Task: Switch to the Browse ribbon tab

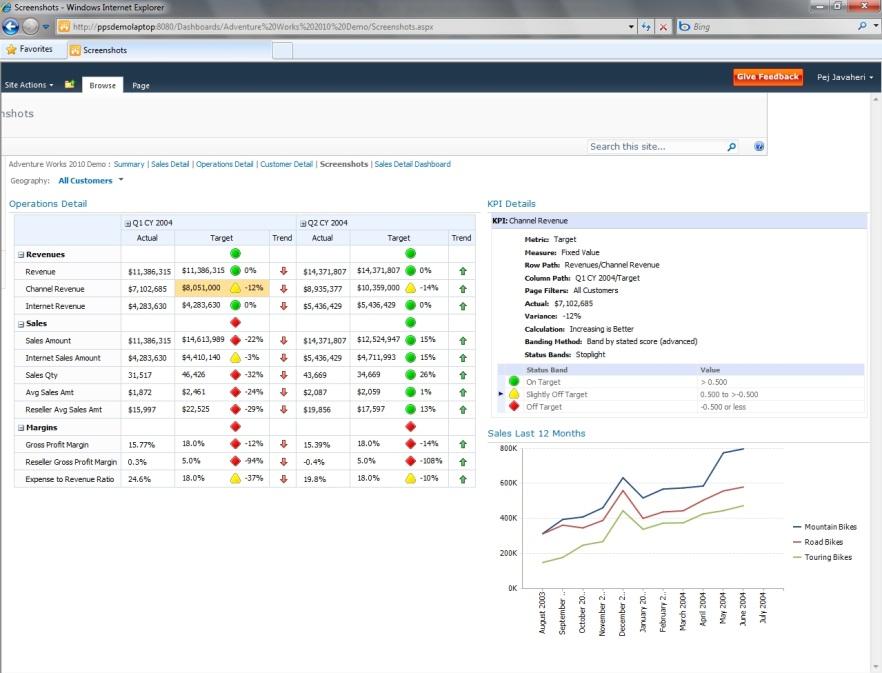Action: click(x=102, y=85)
